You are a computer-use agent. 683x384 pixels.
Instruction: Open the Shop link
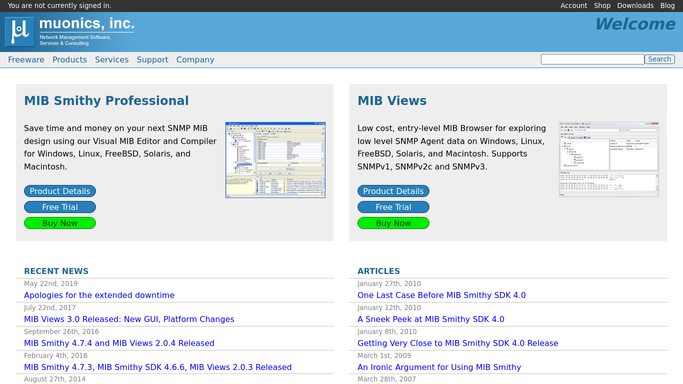[x=602, y=6]
